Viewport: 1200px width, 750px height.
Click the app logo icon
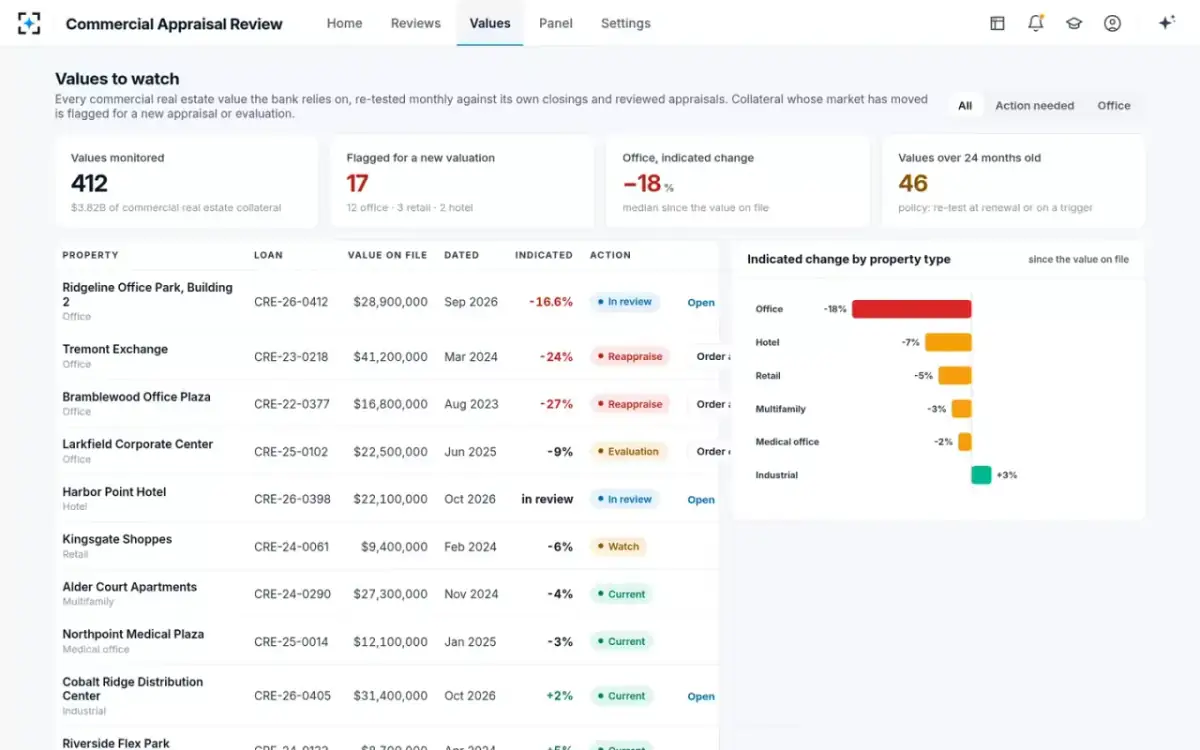click(x=29, y=23)
